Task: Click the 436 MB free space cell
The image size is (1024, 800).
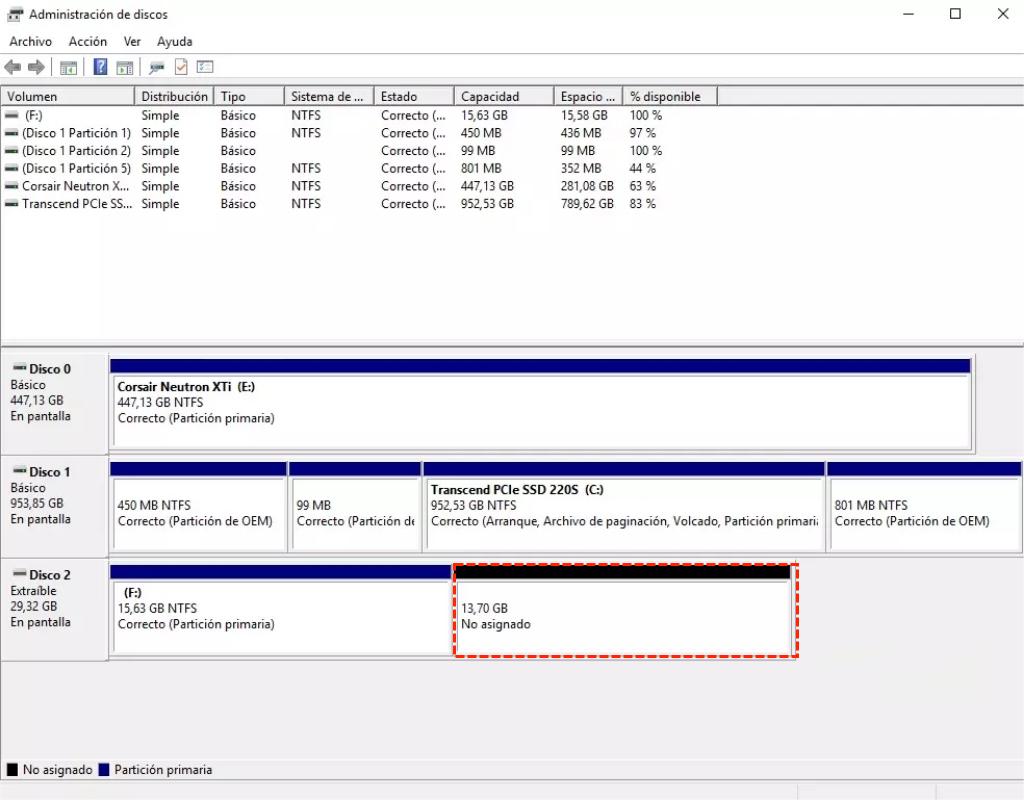Action: (581, 133)
